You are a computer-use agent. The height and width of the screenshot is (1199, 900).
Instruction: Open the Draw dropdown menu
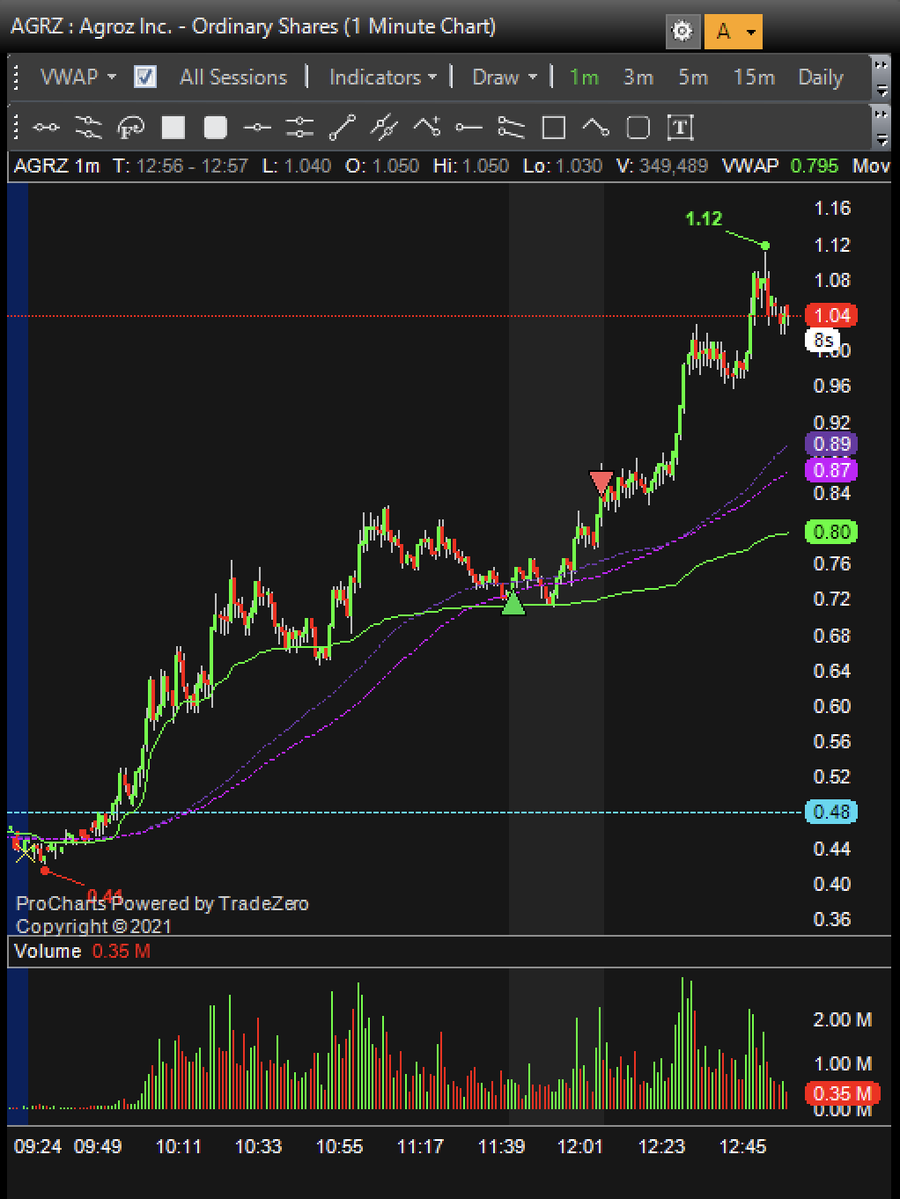pyautogui.click(x=505, y=77)
